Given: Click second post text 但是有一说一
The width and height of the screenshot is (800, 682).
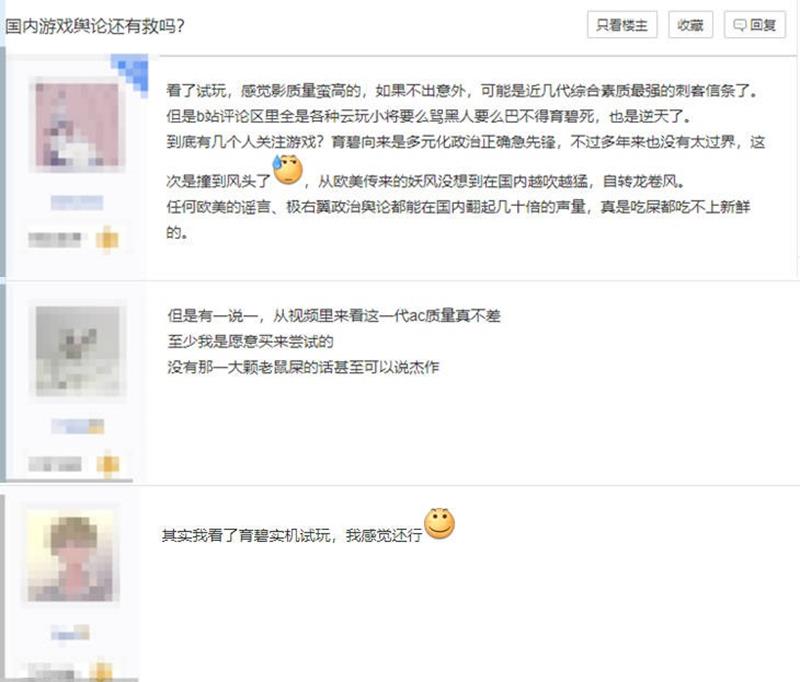Looking at the screenshot, I should [x=334, y=316].
